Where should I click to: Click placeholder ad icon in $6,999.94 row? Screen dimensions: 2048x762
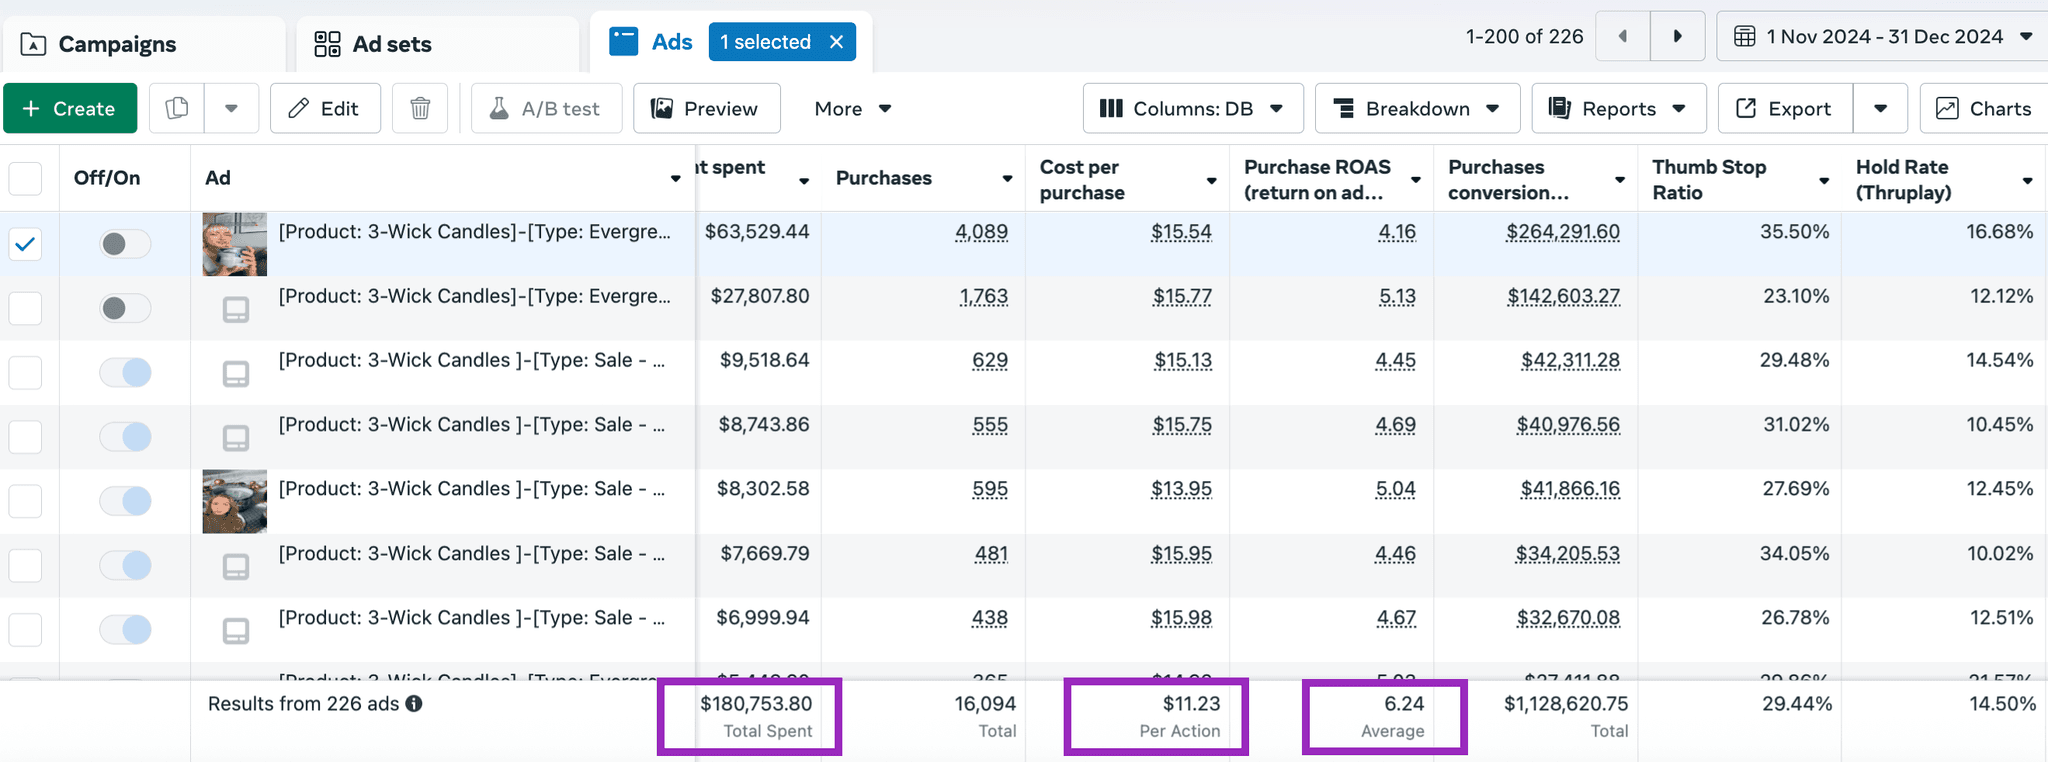236,631
